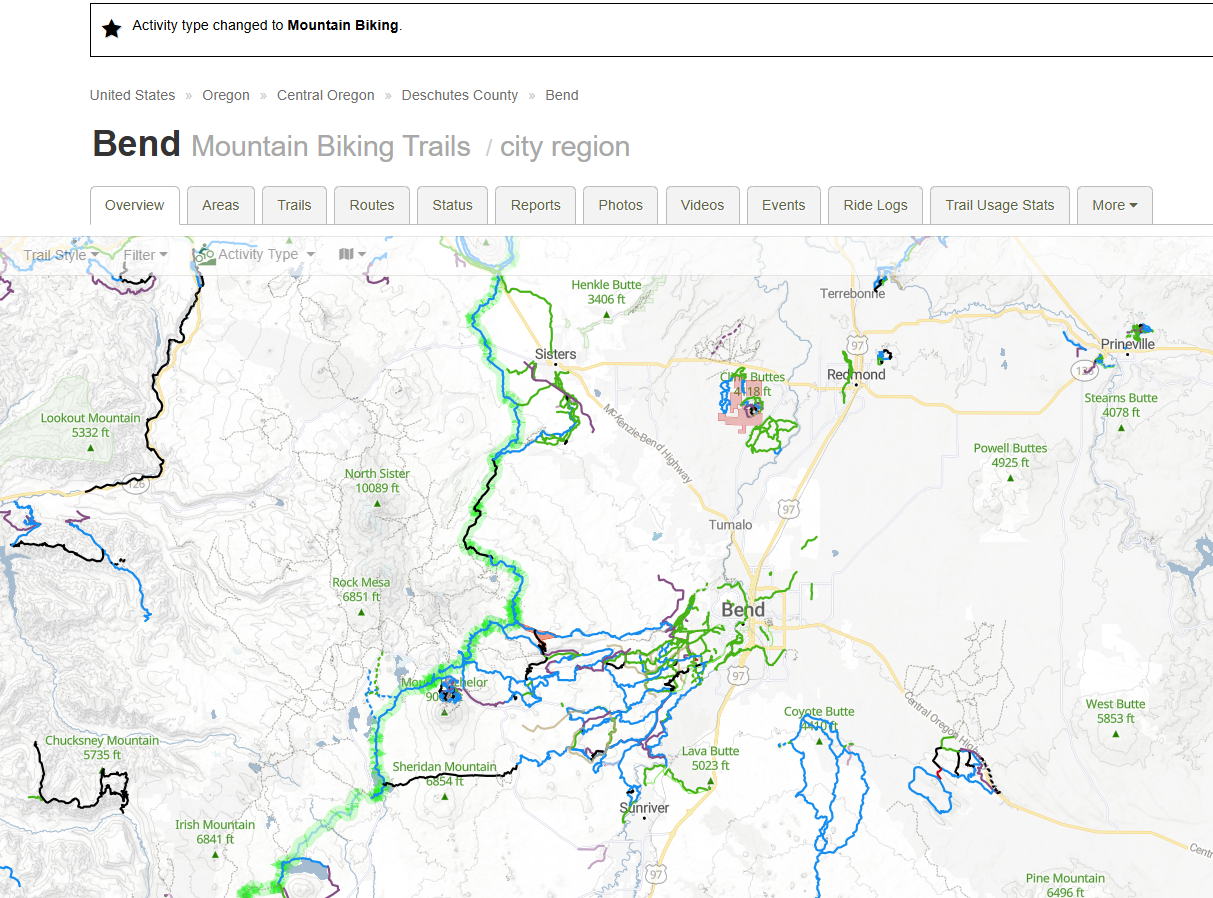Open the Events tab
Screen dimensions: 1213x898
tap(783, 205)
